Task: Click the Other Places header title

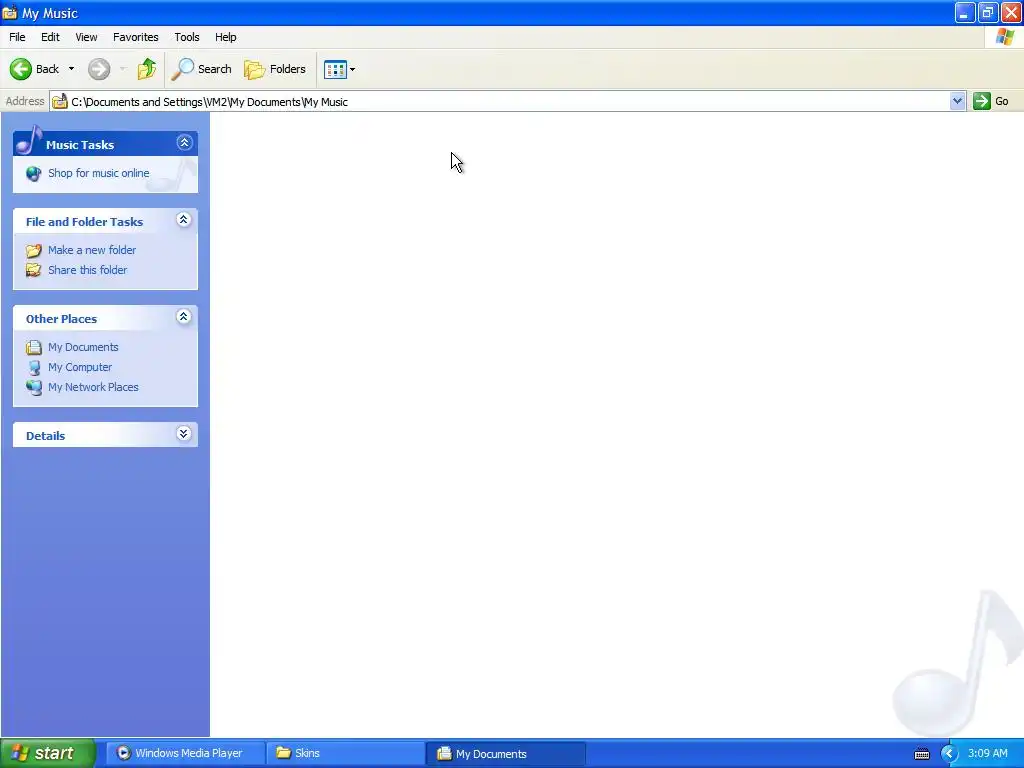Action: (x=61, y=319)
